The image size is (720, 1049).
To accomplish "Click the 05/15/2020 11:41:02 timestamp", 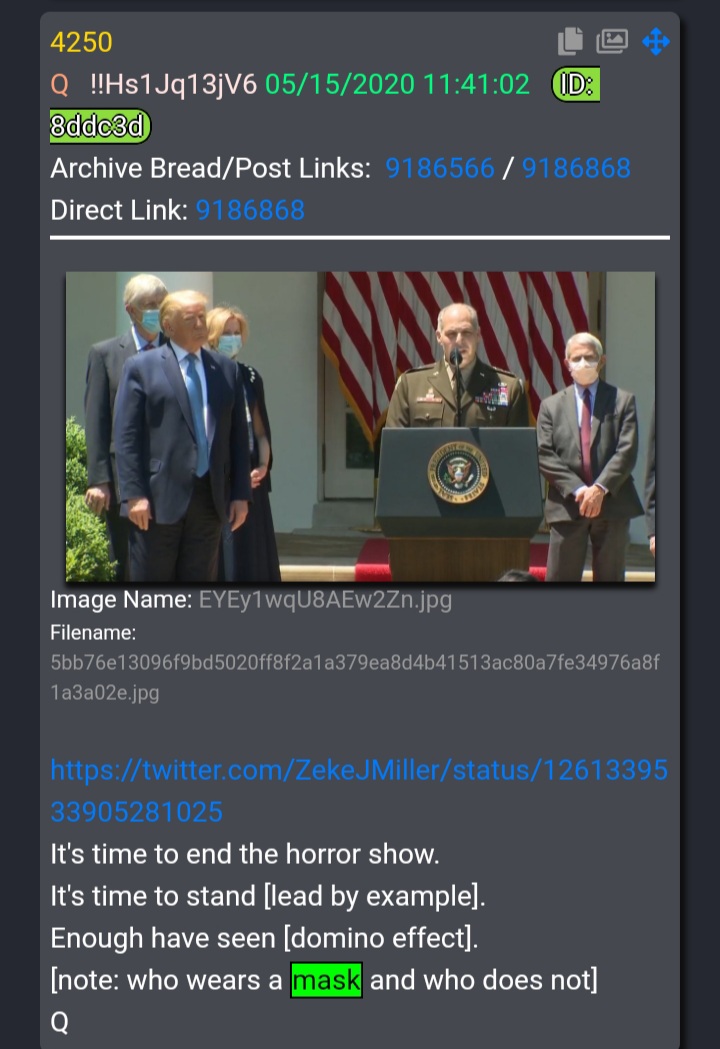I will point(397,84).
